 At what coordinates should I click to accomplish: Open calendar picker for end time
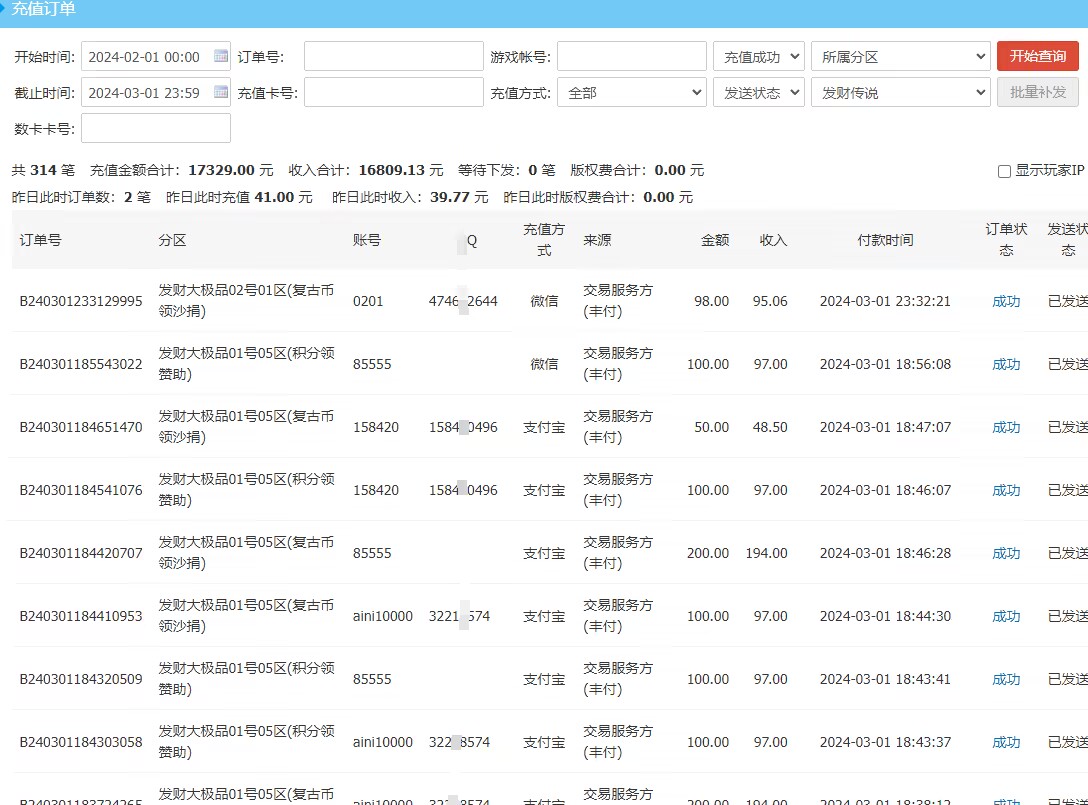pyautogui.click(x=221, y=92)
